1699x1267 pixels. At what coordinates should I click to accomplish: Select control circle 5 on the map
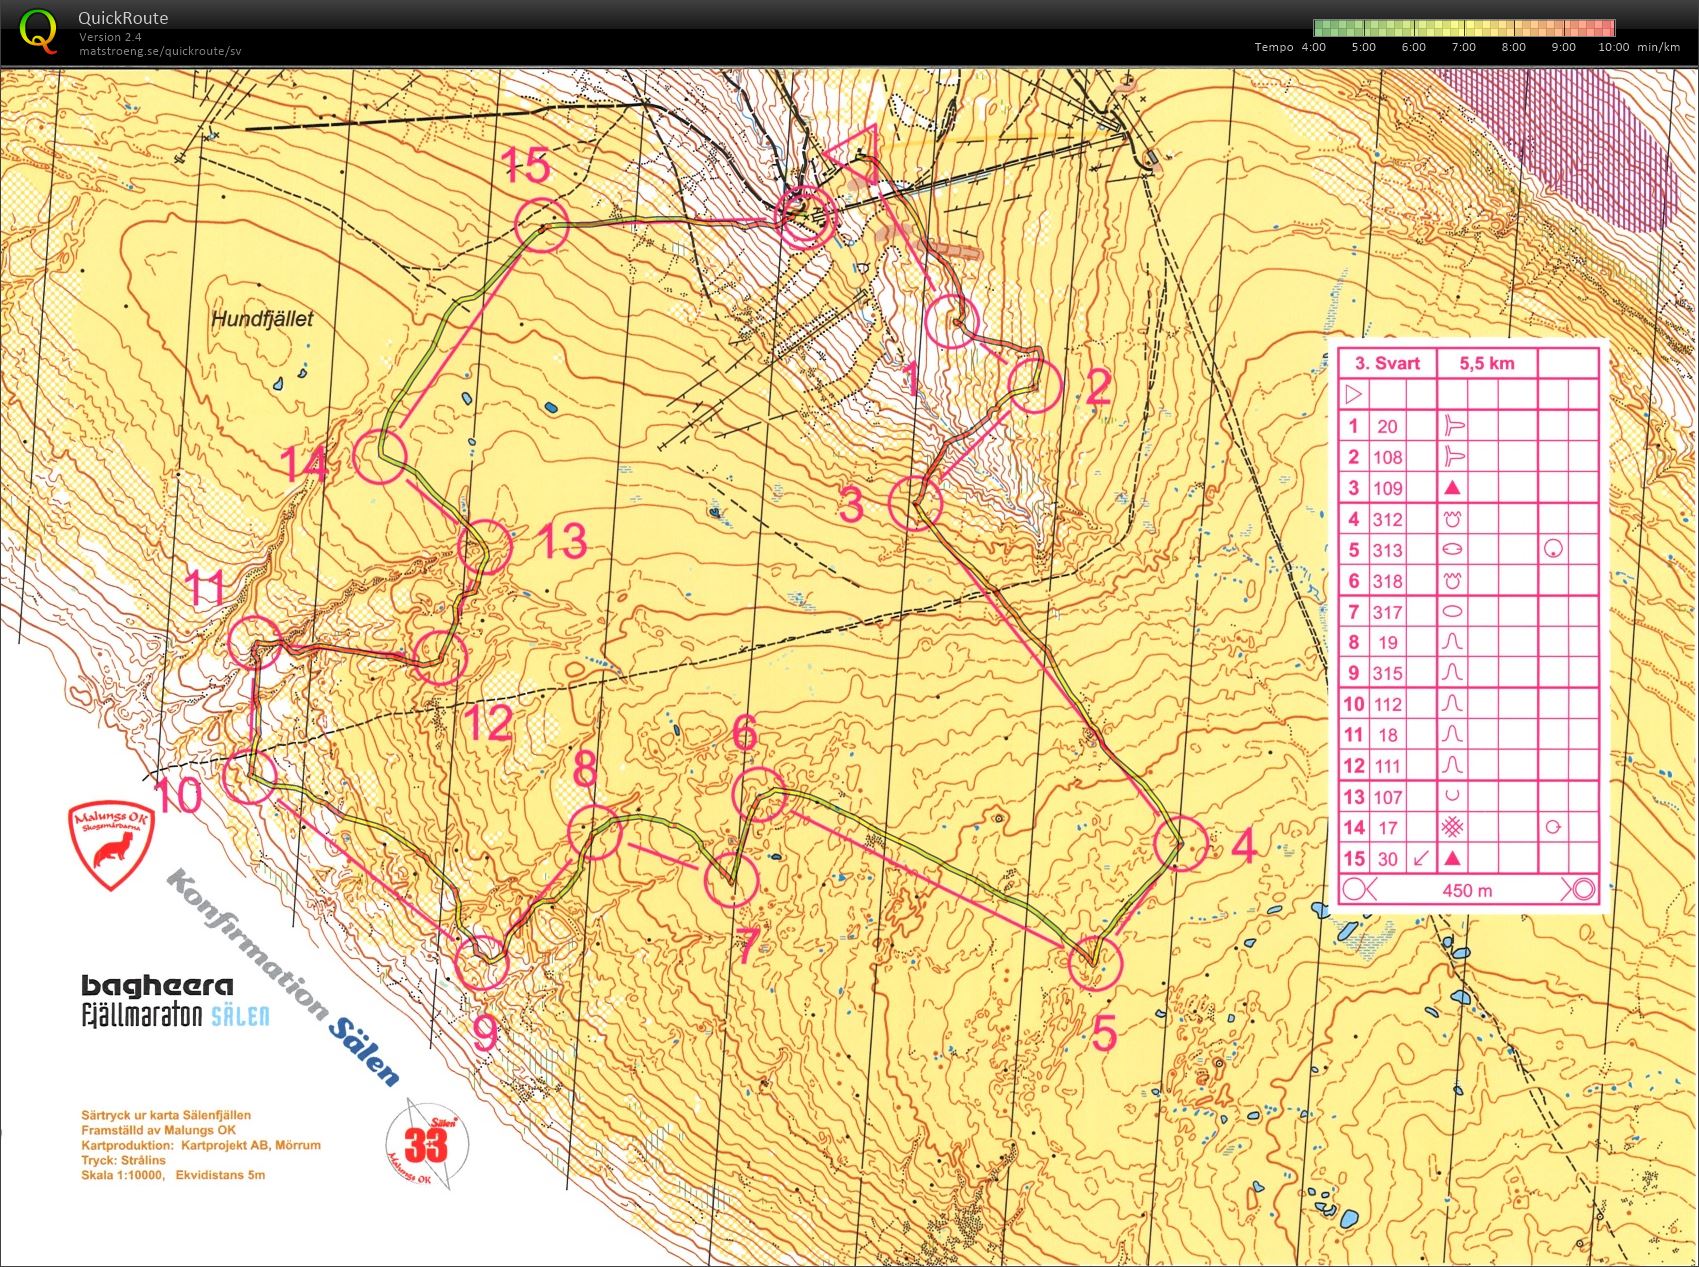click(x=1095, y=963)
